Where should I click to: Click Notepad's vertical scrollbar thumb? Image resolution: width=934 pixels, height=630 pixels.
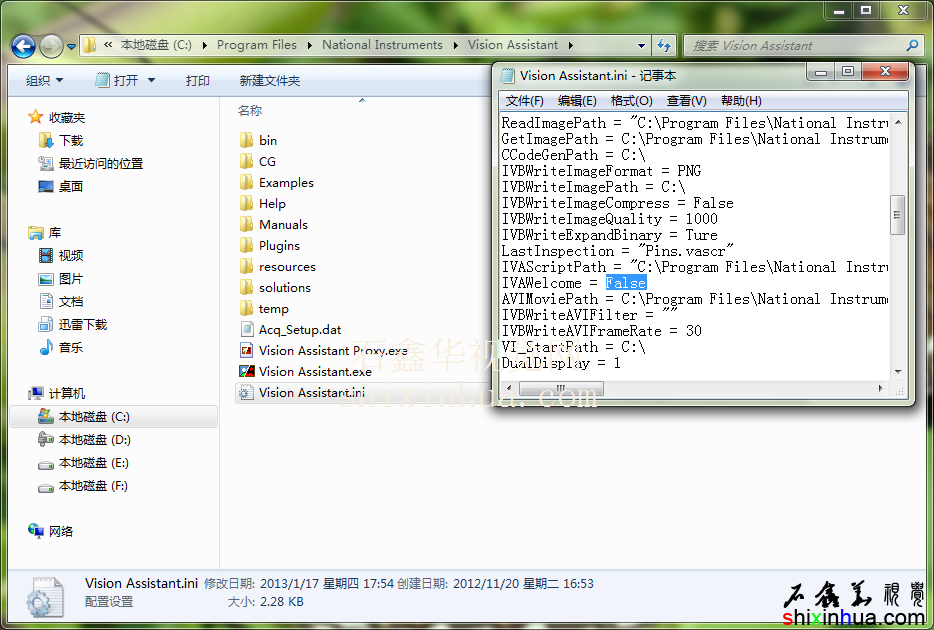tap(897, 215)
